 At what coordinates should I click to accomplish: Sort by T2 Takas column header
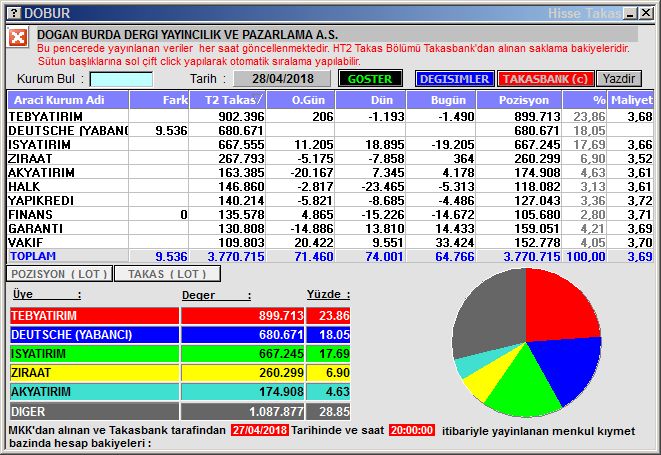click(228, 100)
